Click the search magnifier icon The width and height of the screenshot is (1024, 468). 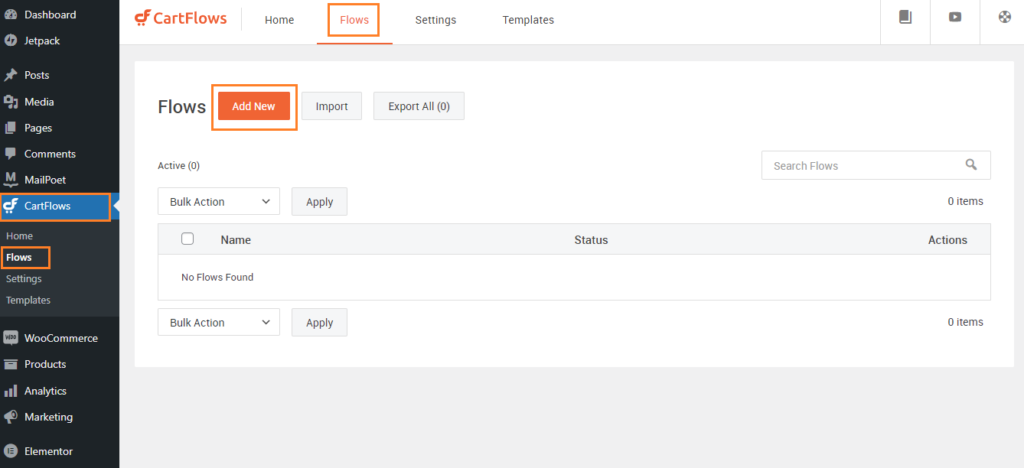971,164
